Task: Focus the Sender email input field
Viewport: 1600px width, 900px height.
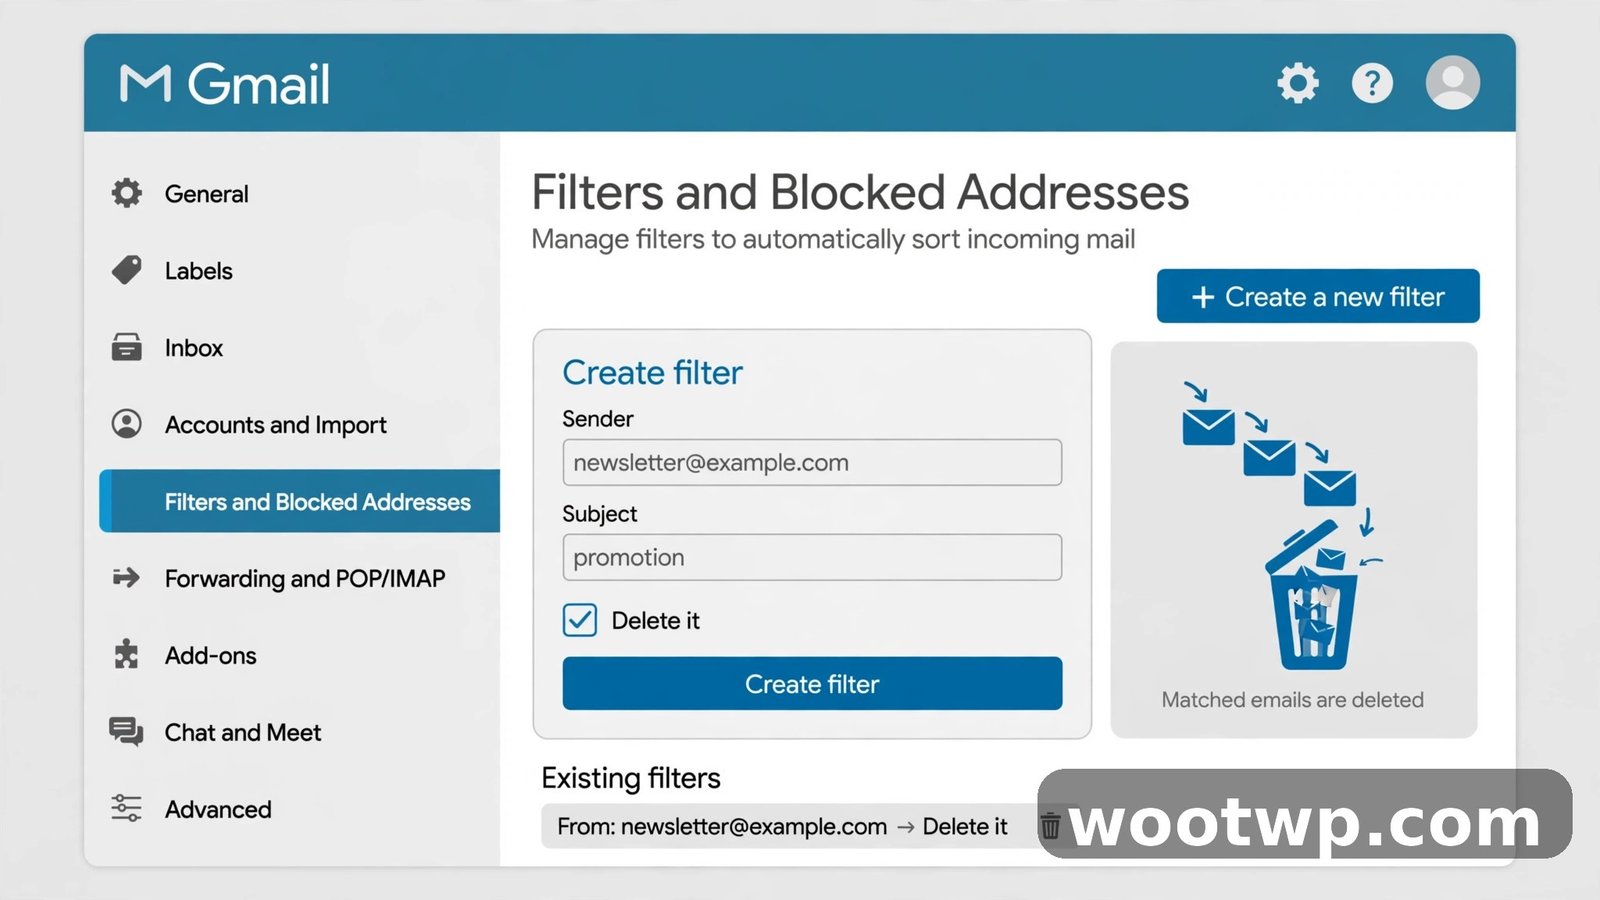Action: click(812, 462)
